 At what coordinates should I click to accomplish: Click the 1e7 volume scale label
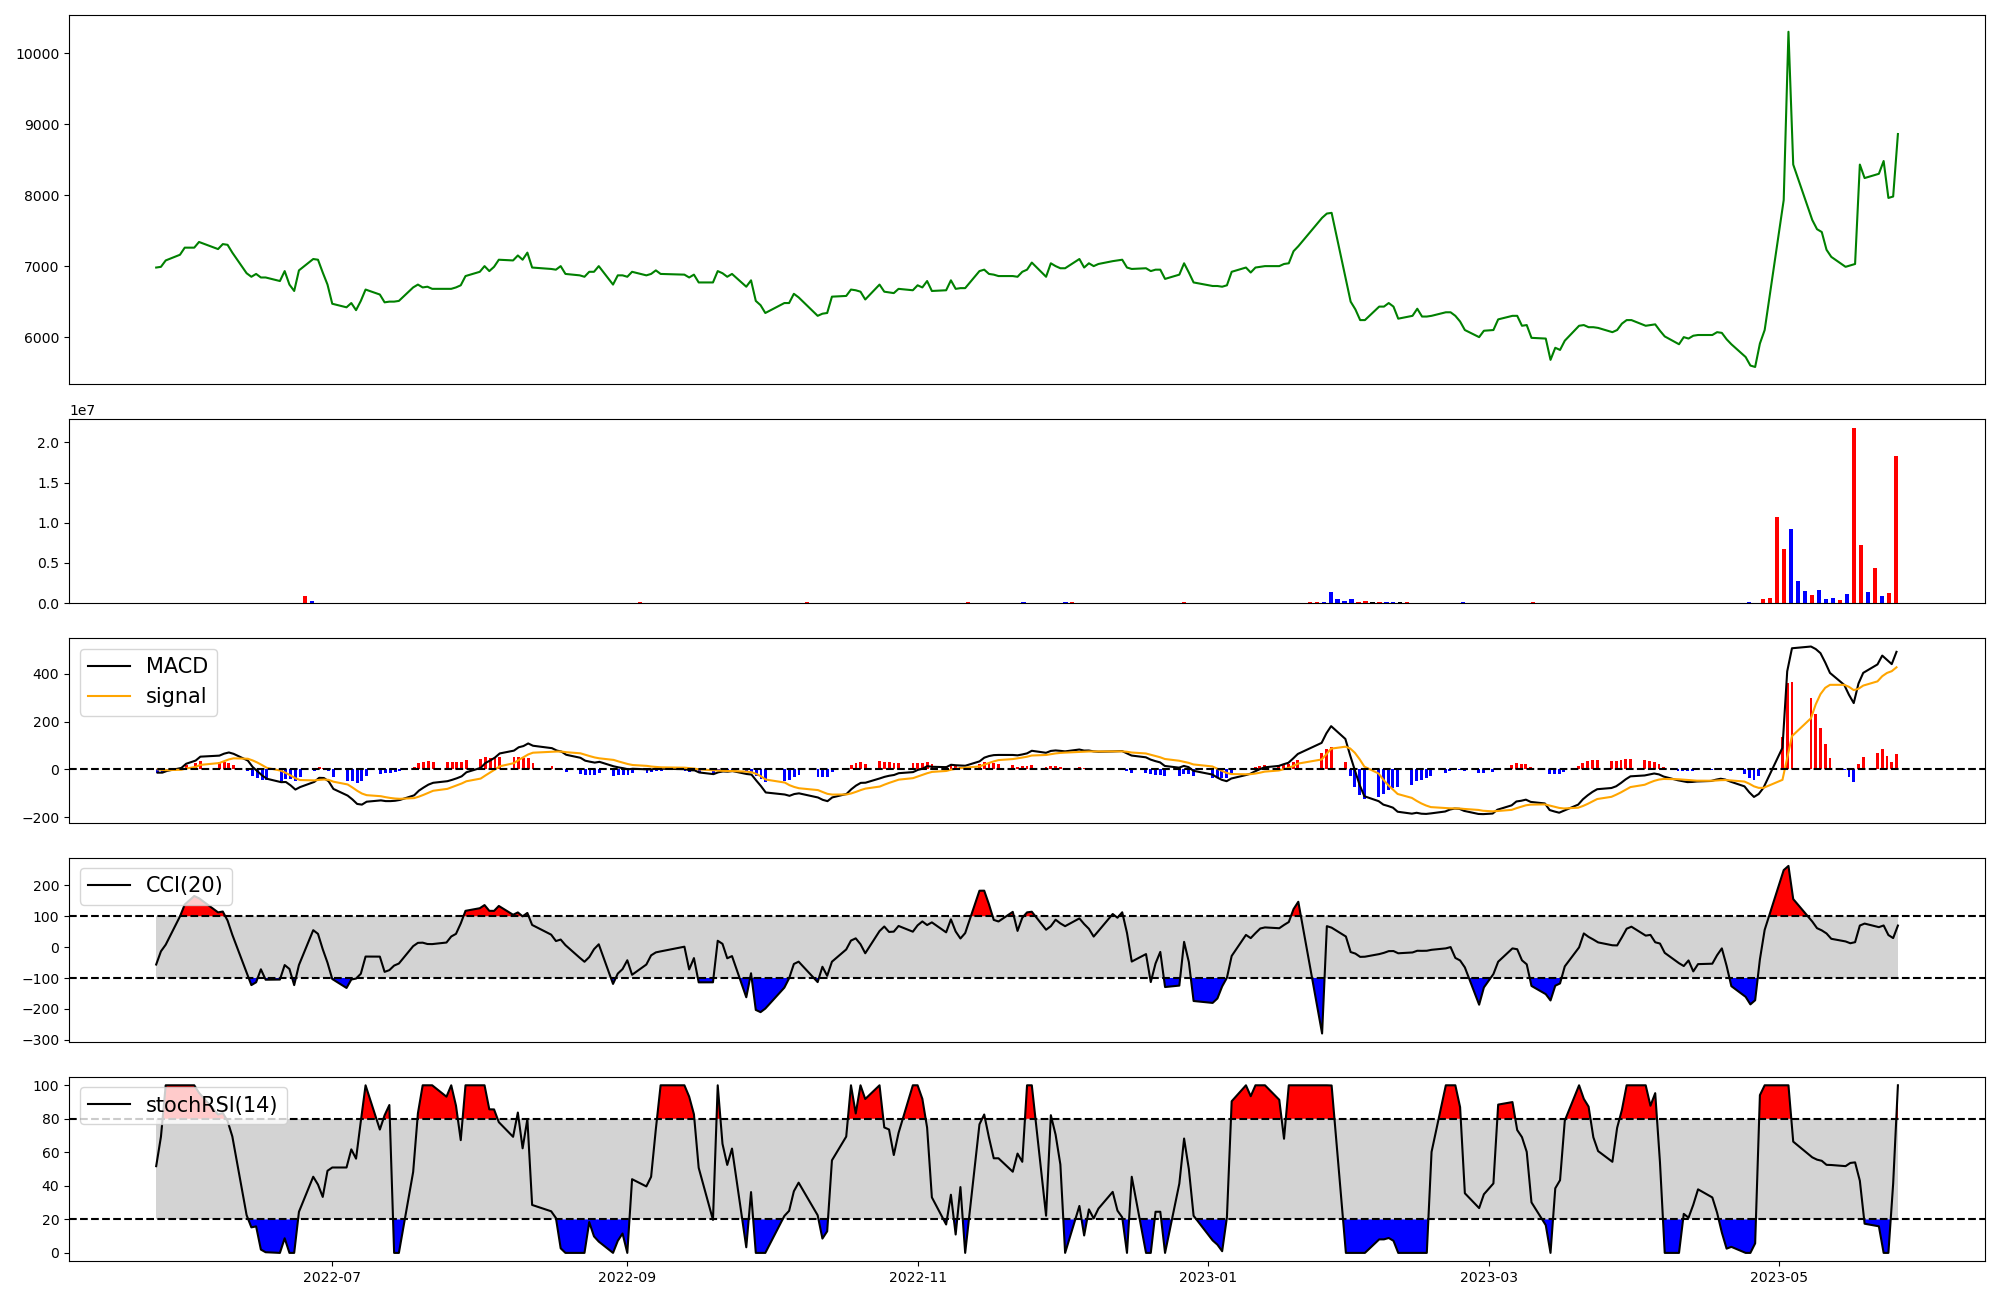pos(82,410)
